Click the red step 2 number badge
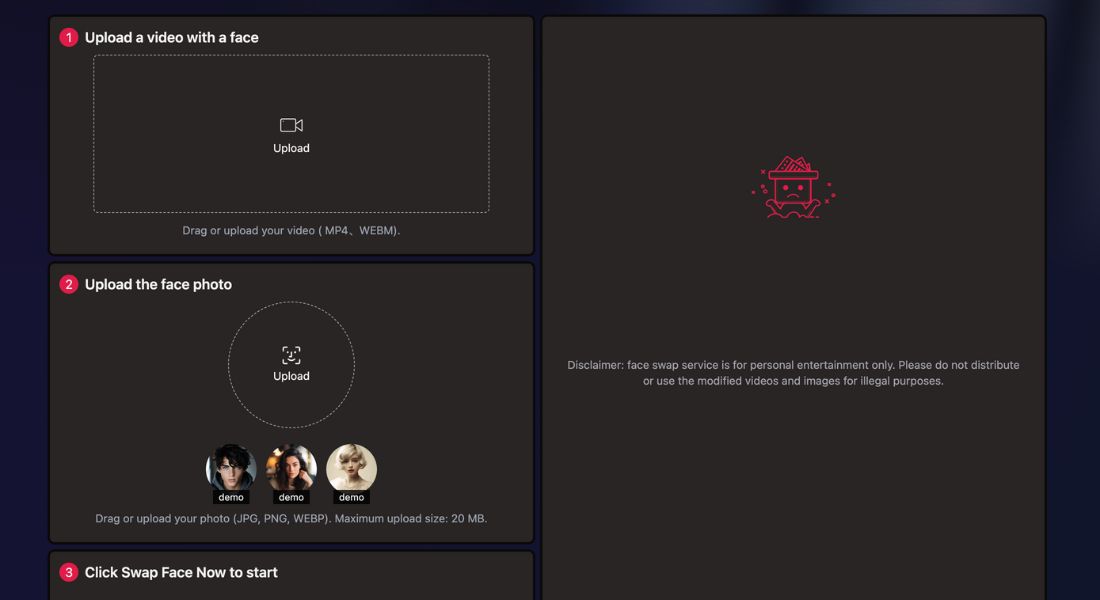The image size is (1100, 600). click(69, 285)
